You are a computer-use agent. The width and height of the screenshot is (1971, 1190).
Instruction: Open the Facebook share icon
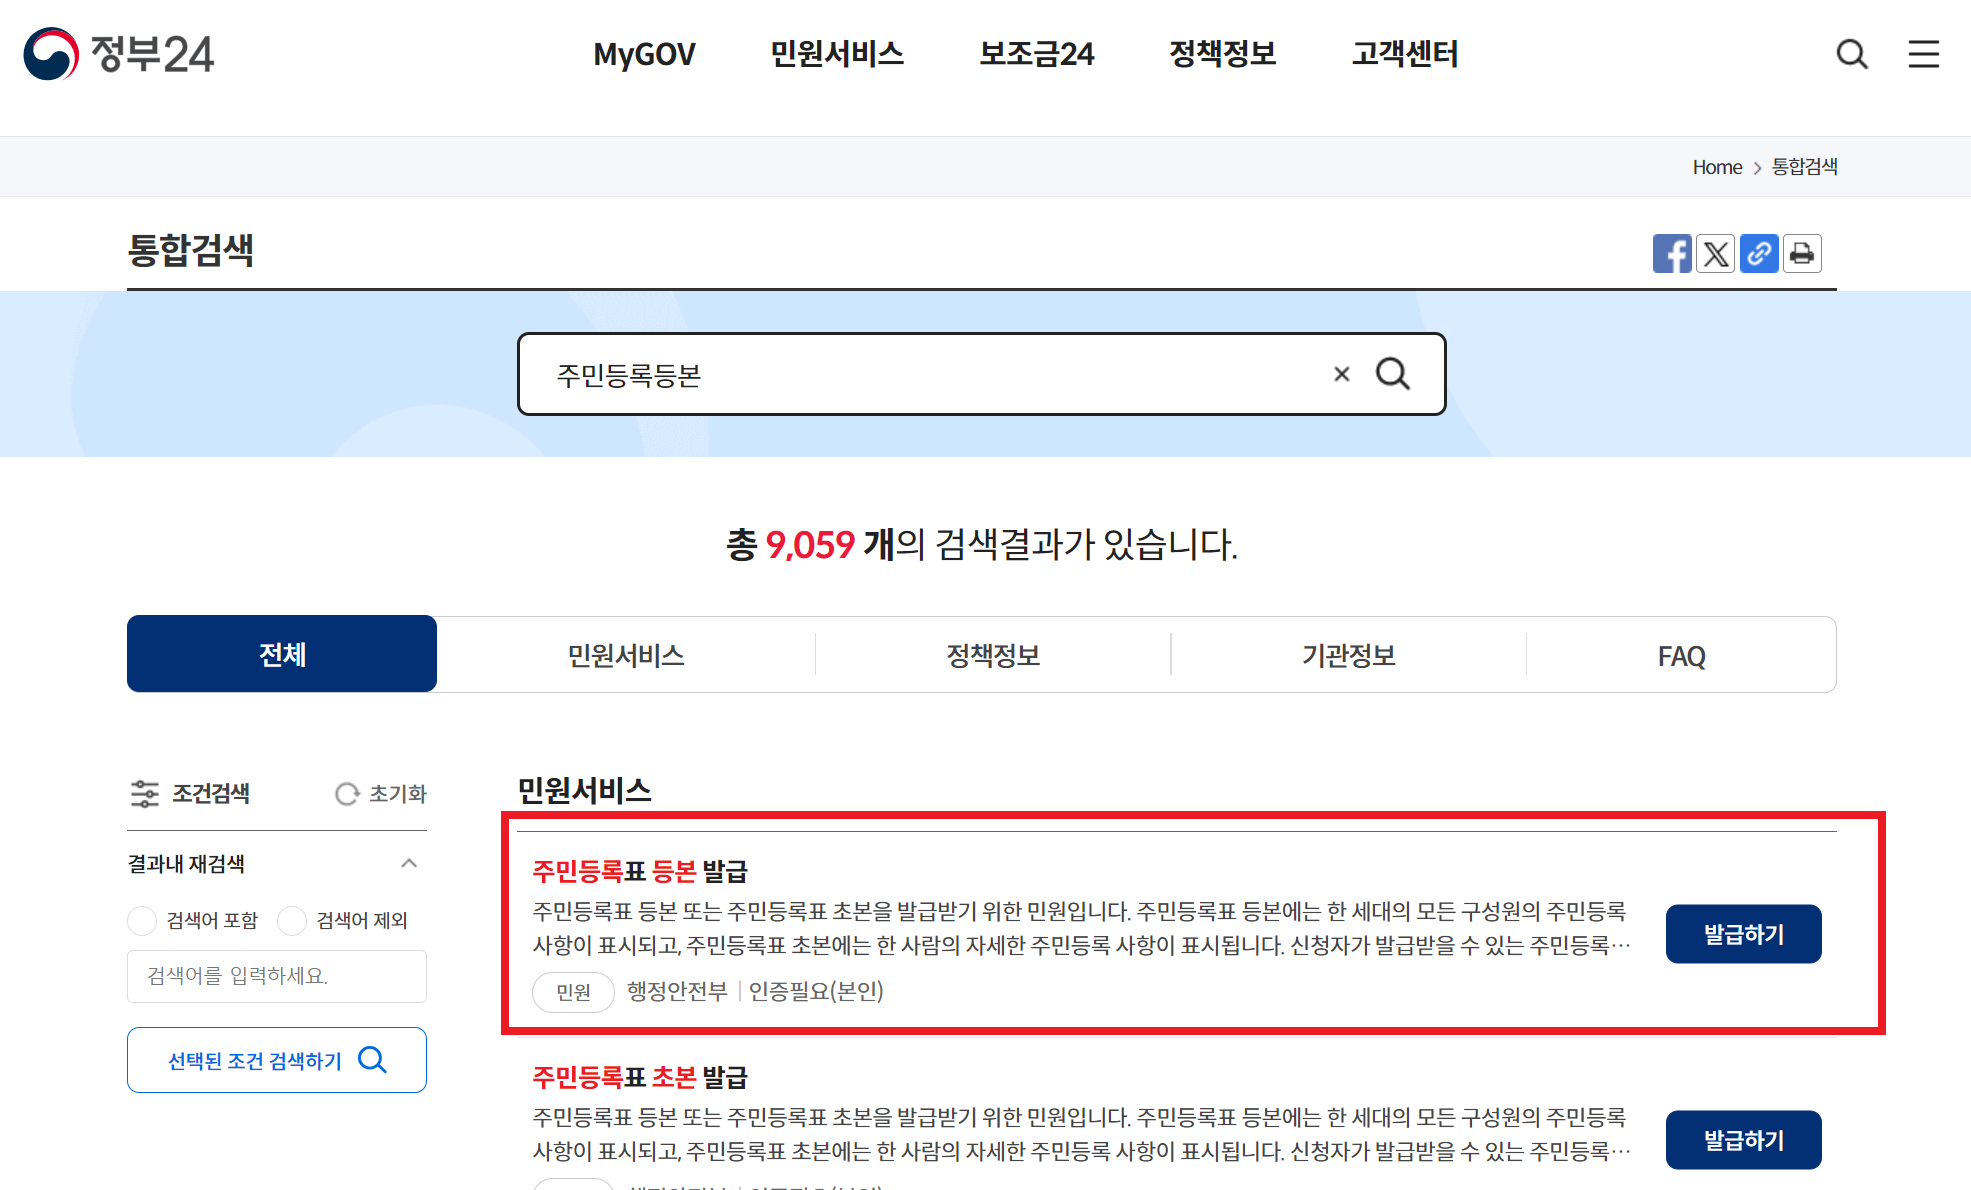pos(1672,253)
